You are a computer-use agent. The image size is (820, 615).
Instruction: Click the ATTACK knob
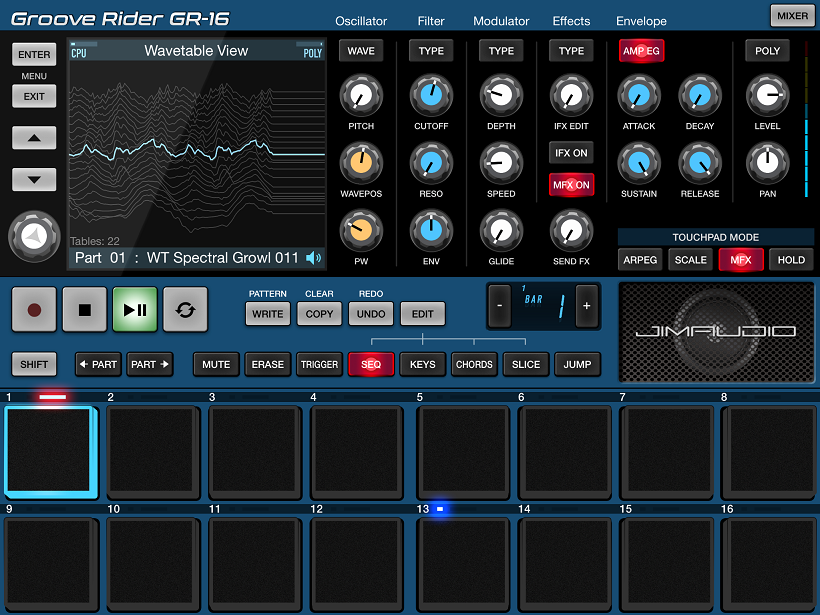(x=639, y=96)
